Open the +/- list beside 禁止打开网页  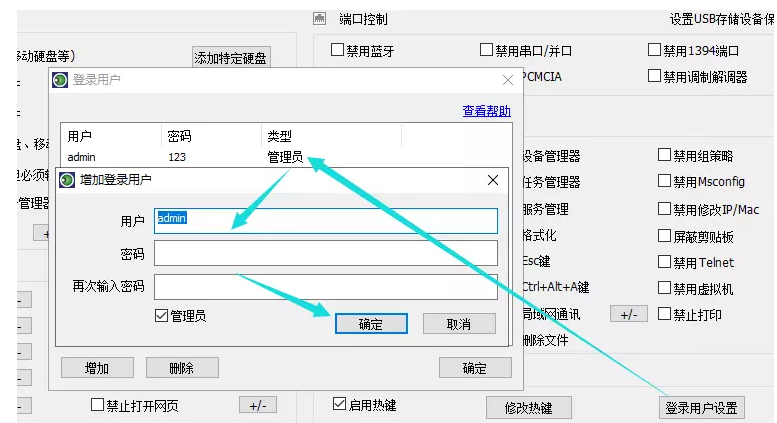[x=258, y=405]
